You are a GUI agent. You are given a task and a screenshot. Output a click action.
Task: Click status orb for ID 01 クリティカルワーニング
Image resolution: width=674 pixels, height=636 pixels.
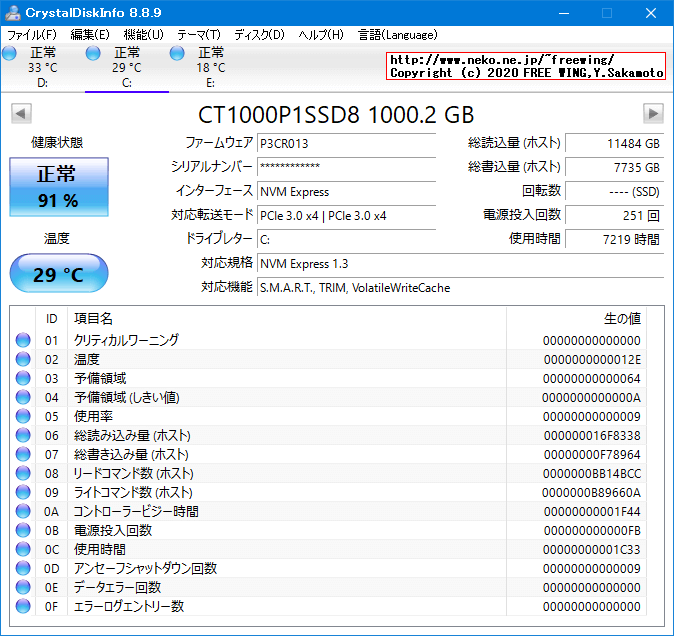[23, 340]
